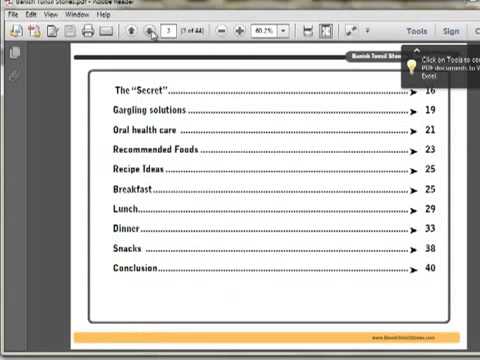
Task: Select the fit one full page icon
Action: click(x=326, y=31)
